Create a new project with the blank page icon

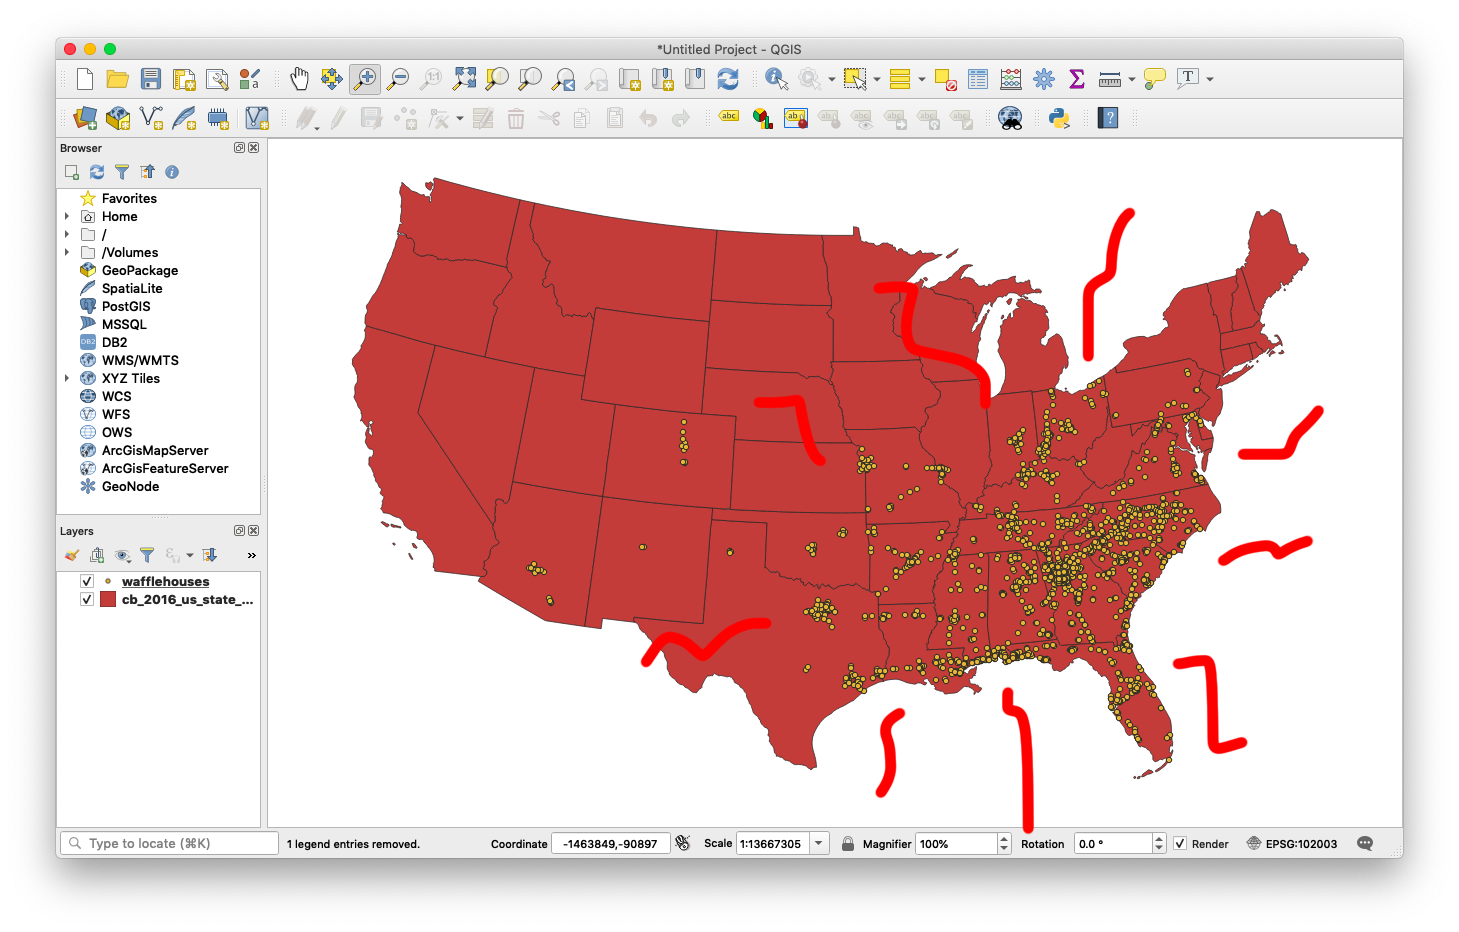point(85,79)
